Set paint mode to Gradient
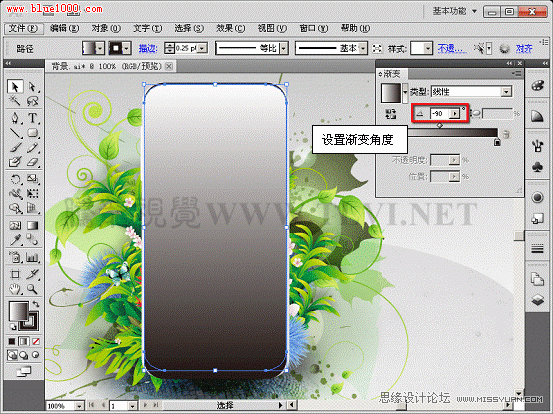 pos(24,341)
